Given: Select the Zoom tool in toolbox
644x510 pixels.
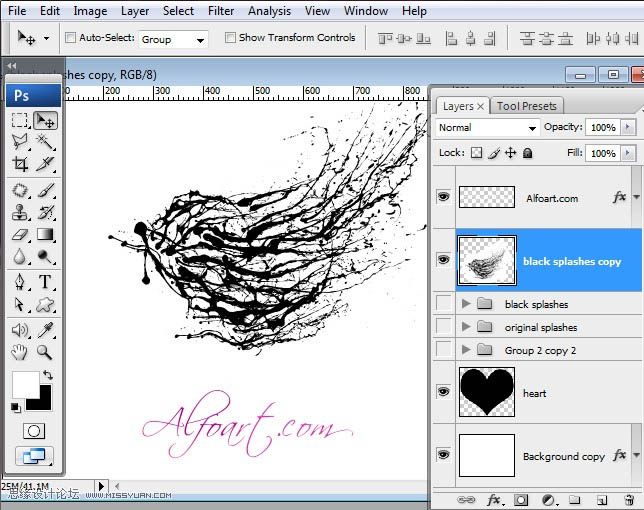Looking at the screenshot, I should [46, 352].
